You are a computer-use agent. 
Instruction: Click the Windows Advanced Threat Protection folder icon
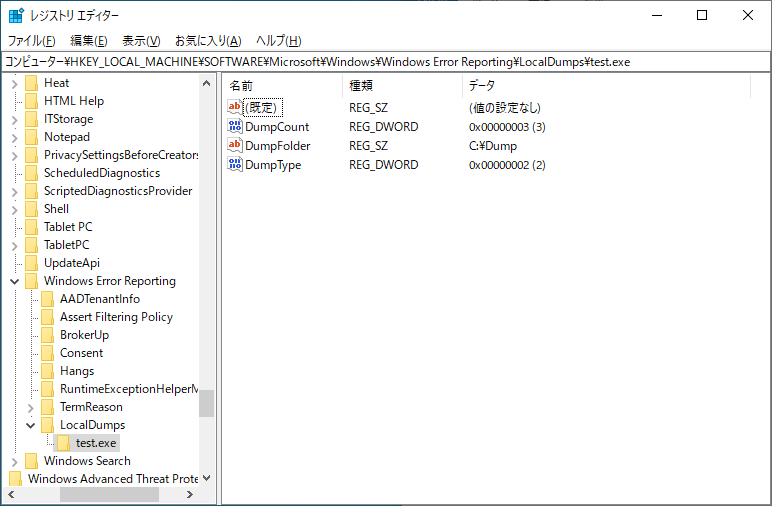click(15, 479)
